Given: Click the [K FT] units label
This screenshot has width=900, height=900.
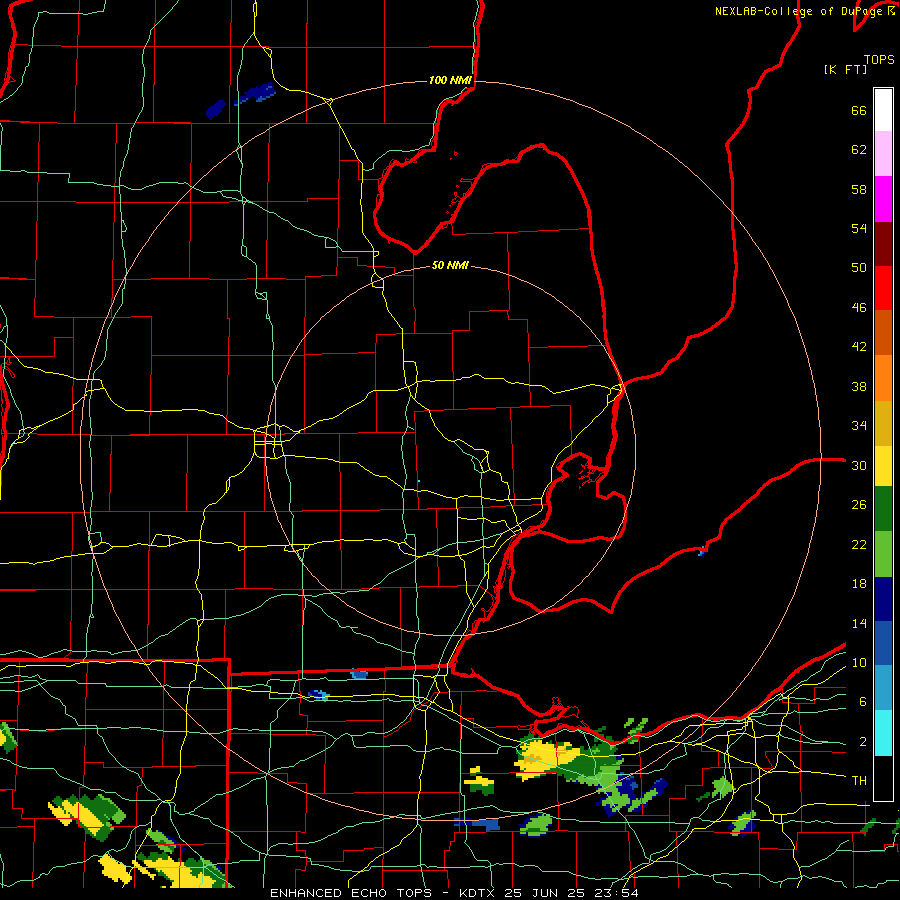Looking at the screenshot, I should coord(845,69).
